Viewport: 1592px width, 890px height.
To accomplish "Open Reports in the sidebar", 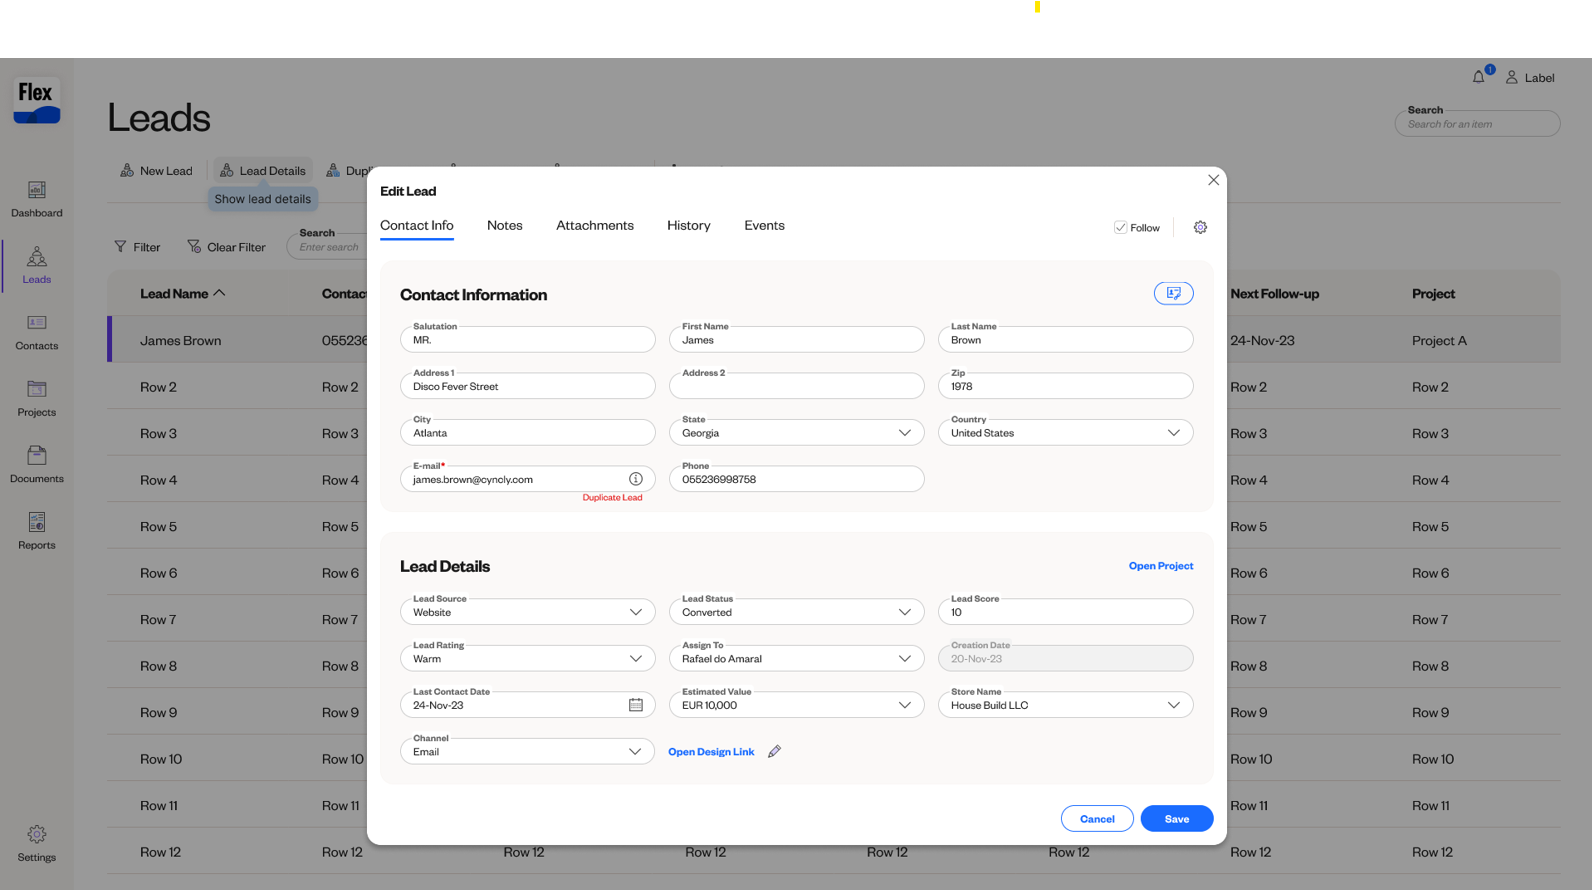I will coord(37,531).
